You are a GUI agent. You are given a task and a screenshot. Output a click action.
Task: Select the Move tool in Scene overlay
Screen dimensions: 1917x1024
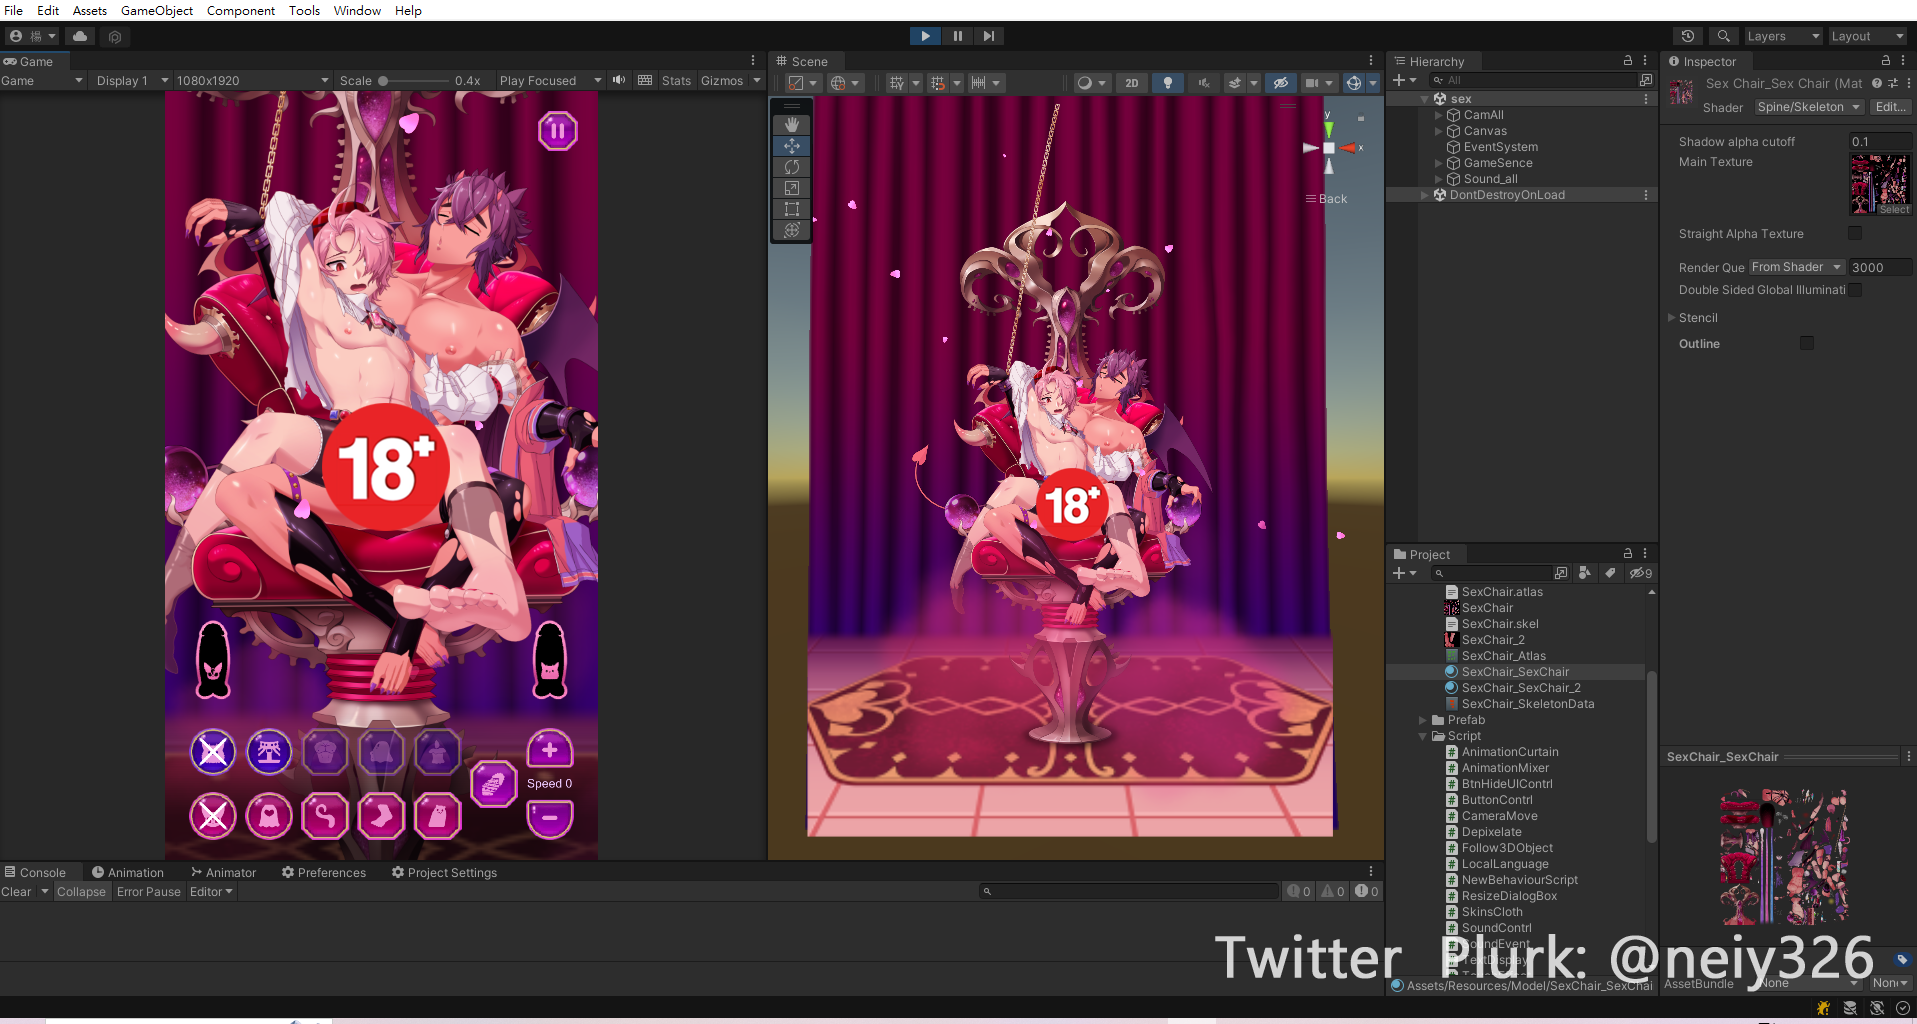pos(792,146)
